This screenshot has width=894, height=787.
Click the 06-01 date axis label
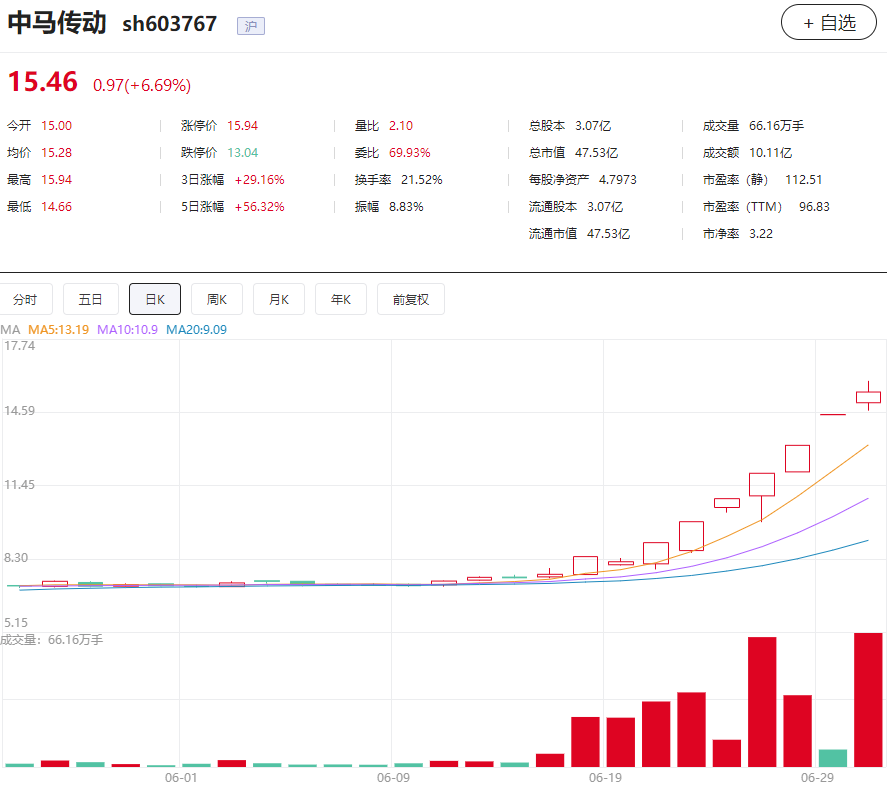[x=181, y=777]
